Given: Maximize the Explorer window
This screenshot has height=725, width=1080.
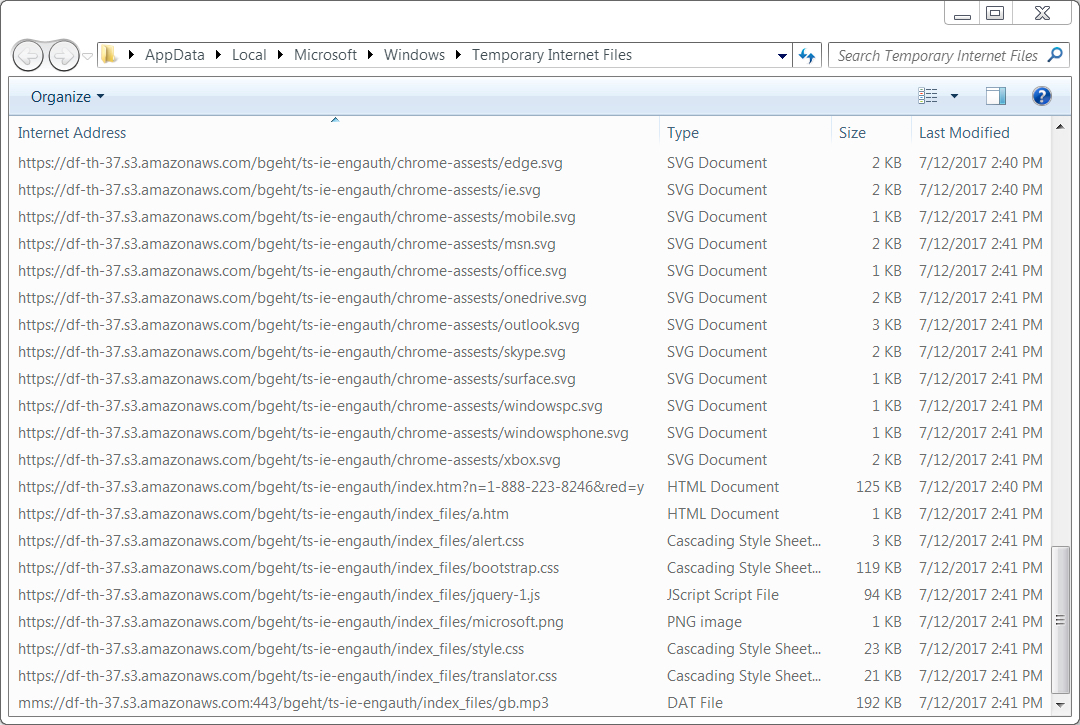Looking at the screenshot, I should tap(995, 13).
